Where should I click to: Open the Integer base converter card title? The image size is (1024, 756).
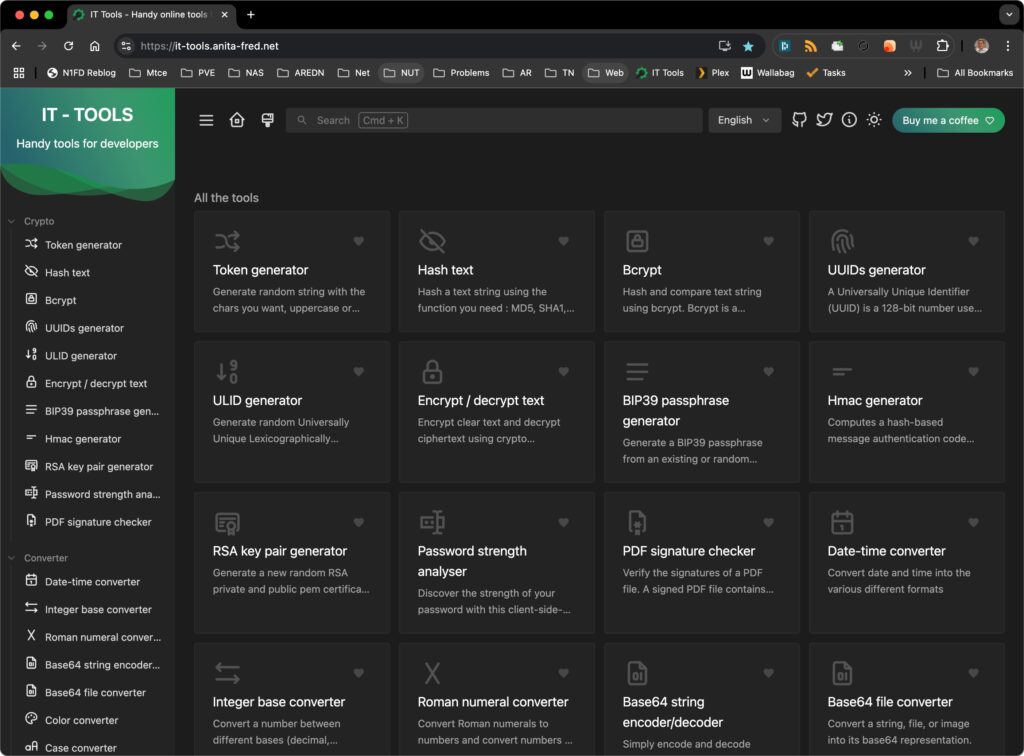click(x=279, y=702)
